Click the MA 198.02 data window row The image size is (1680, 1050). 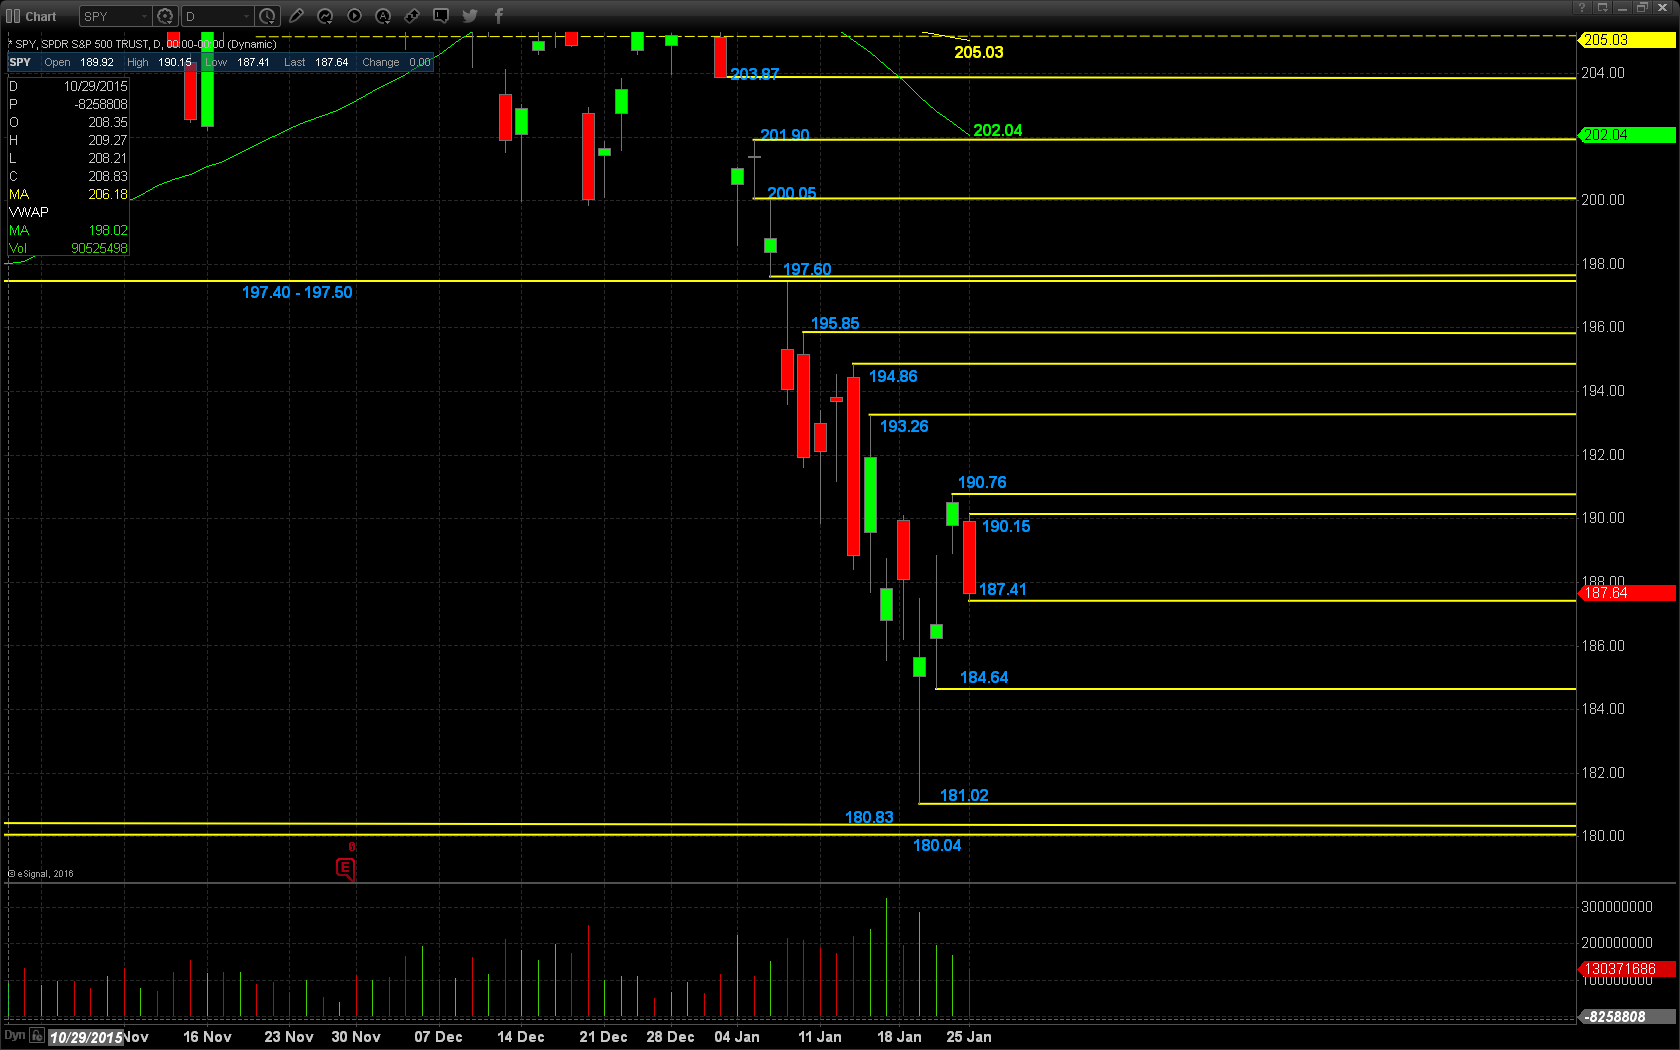68,230
